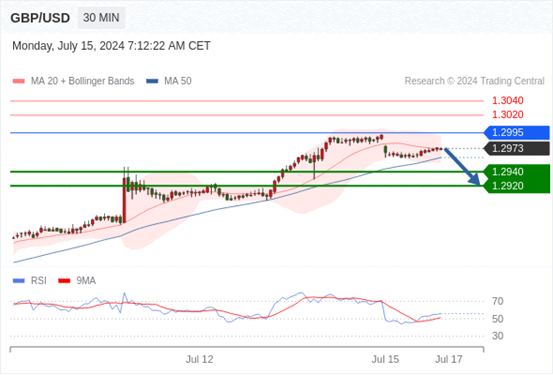Image resolution: width=553 pixels, height=375 pixels.
Task: Click the GBP/USD pair title
Action: click(x=40, y=18)
